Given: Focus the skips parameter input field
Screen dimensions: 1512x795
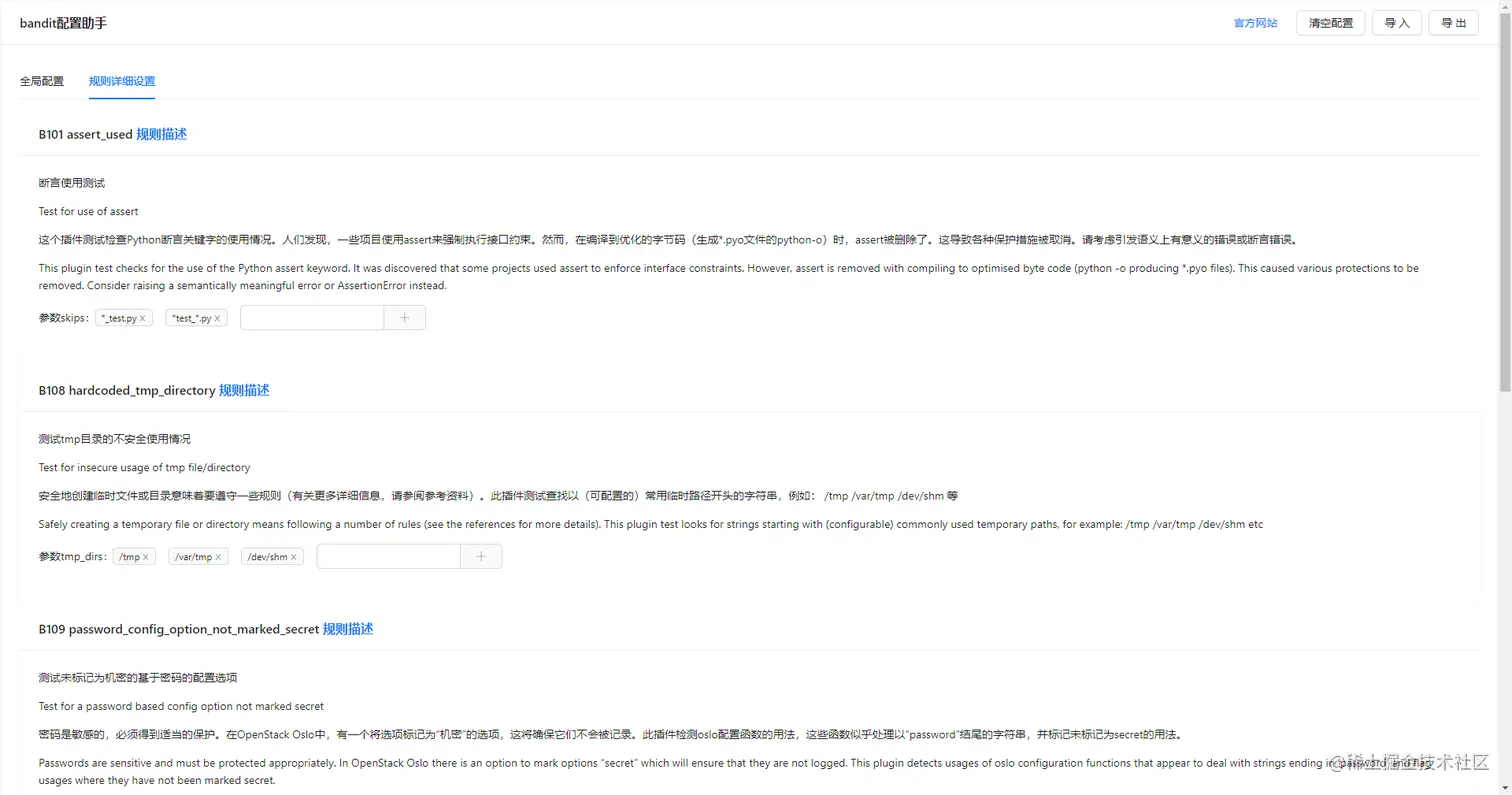Looking at the screenshot, I should (x=312, y=318).
